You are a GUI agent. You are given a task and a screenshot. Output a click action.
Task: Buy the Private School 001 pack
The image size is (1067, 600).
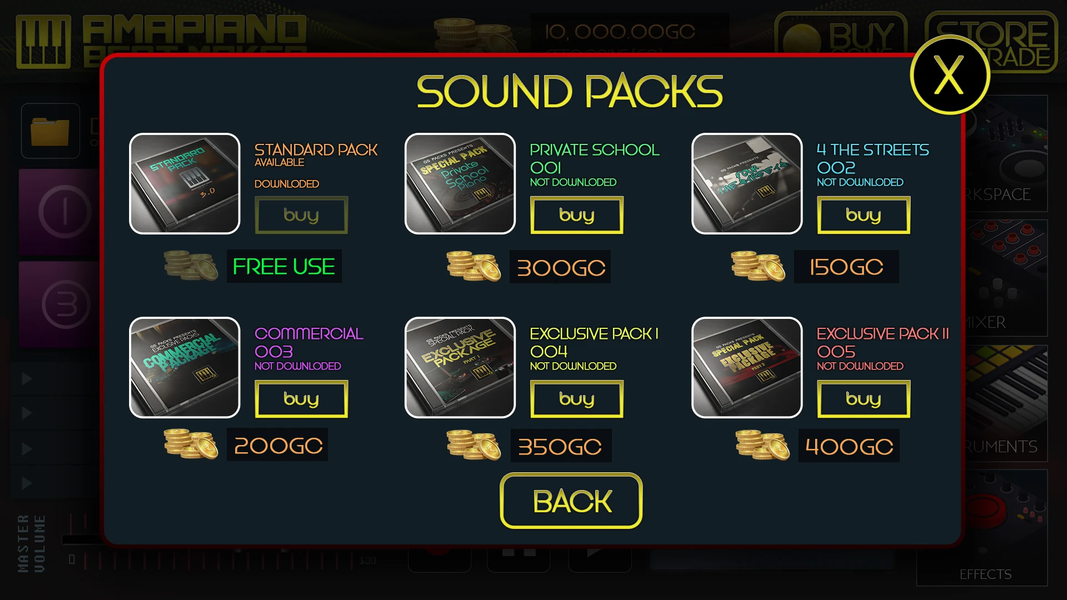576,215
